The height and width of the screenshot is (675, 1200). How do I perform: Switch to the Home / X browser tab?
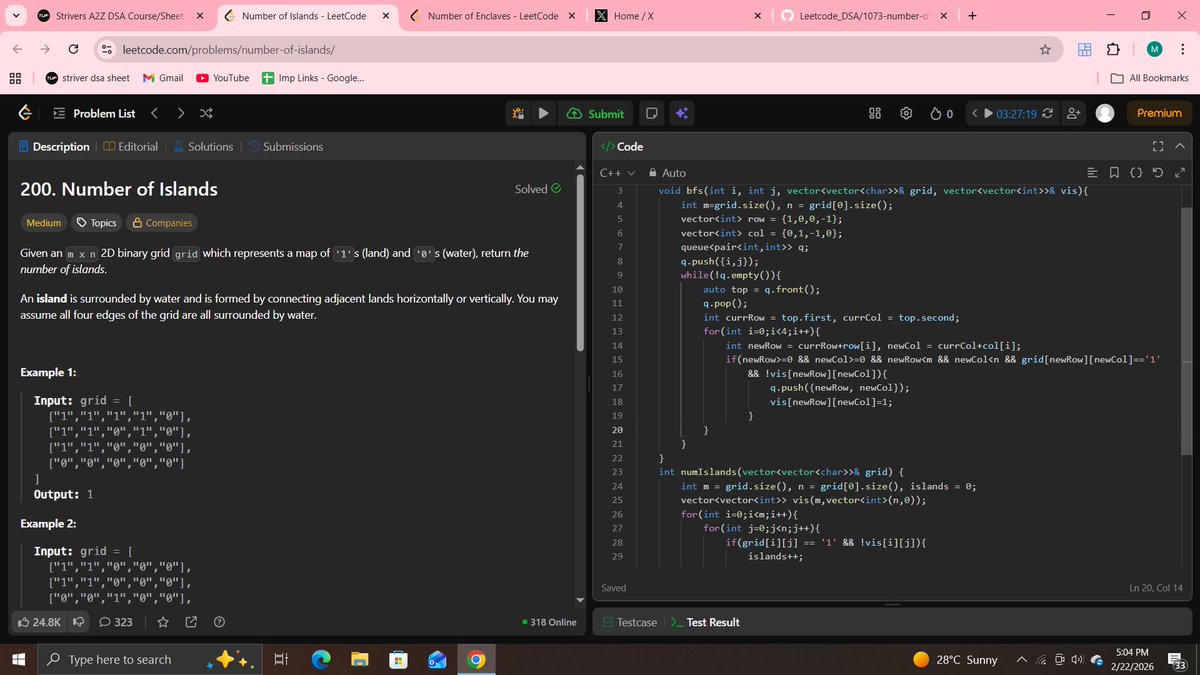click(675, 16)
